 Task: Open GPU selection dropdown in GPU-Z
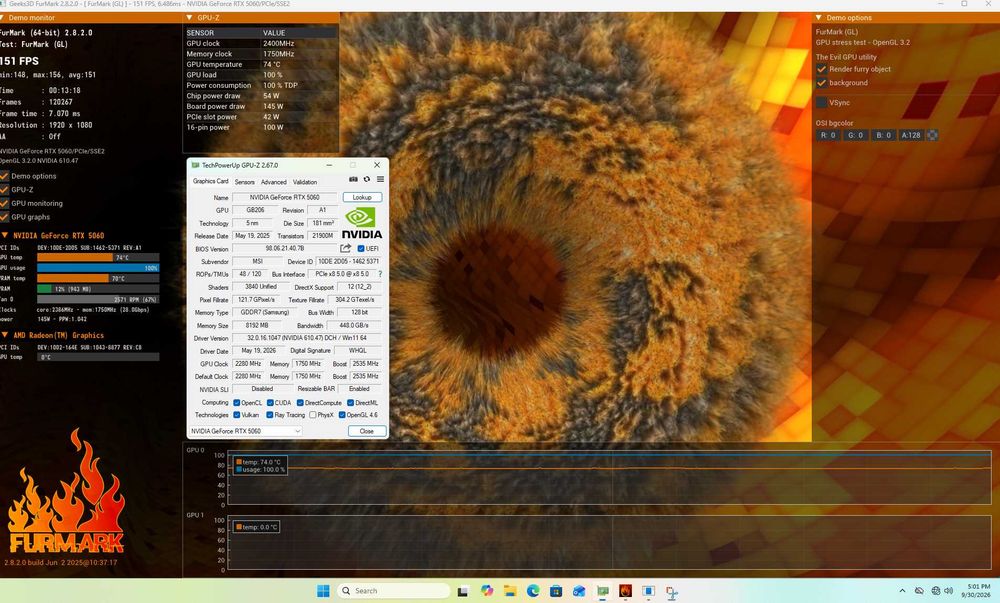(246, 432)
